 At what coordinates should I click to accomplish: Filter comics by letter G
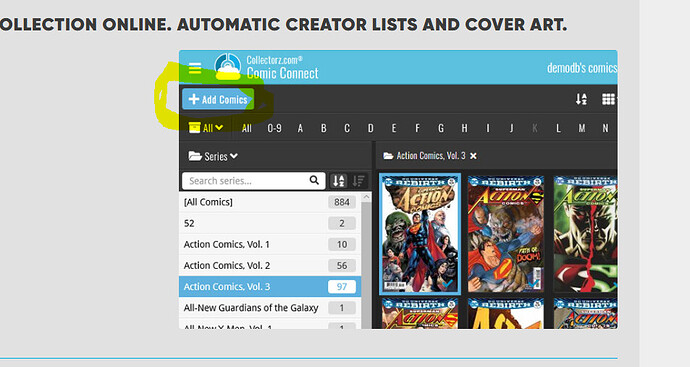click(441, 128)
